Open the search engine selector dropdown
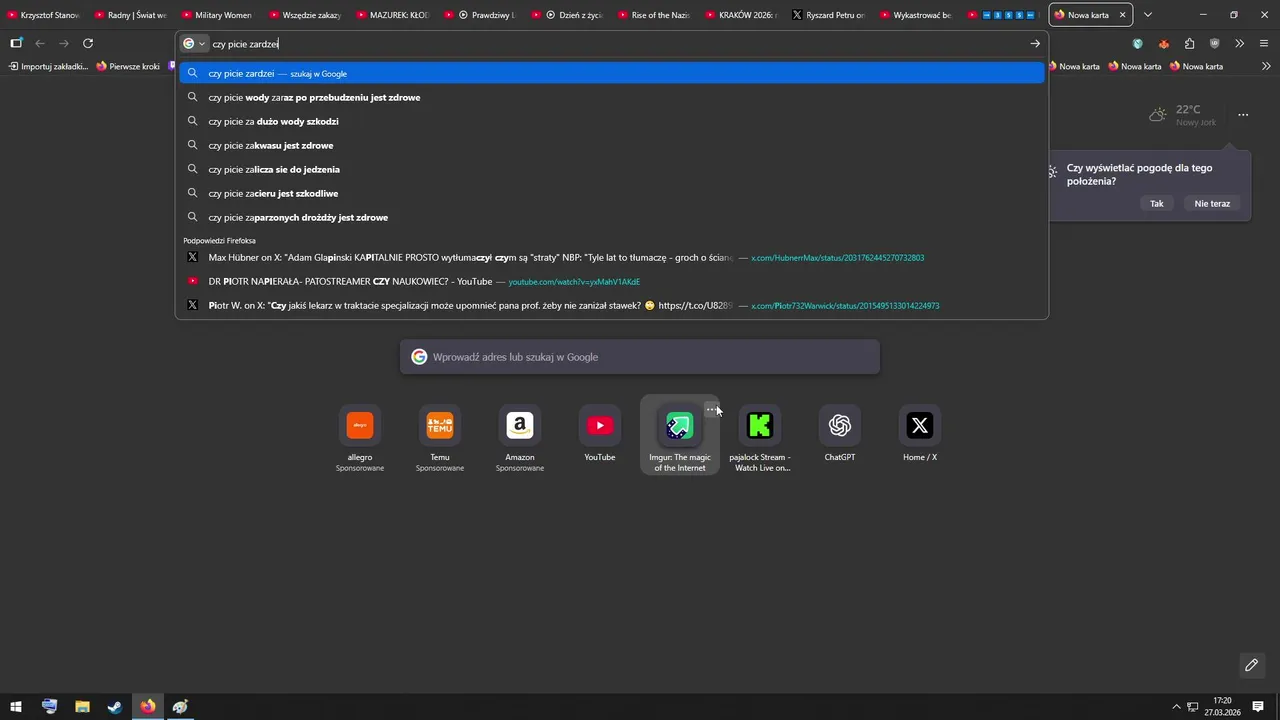The width and height of the screenshot is (1280, 720). [x=194, y=44]
